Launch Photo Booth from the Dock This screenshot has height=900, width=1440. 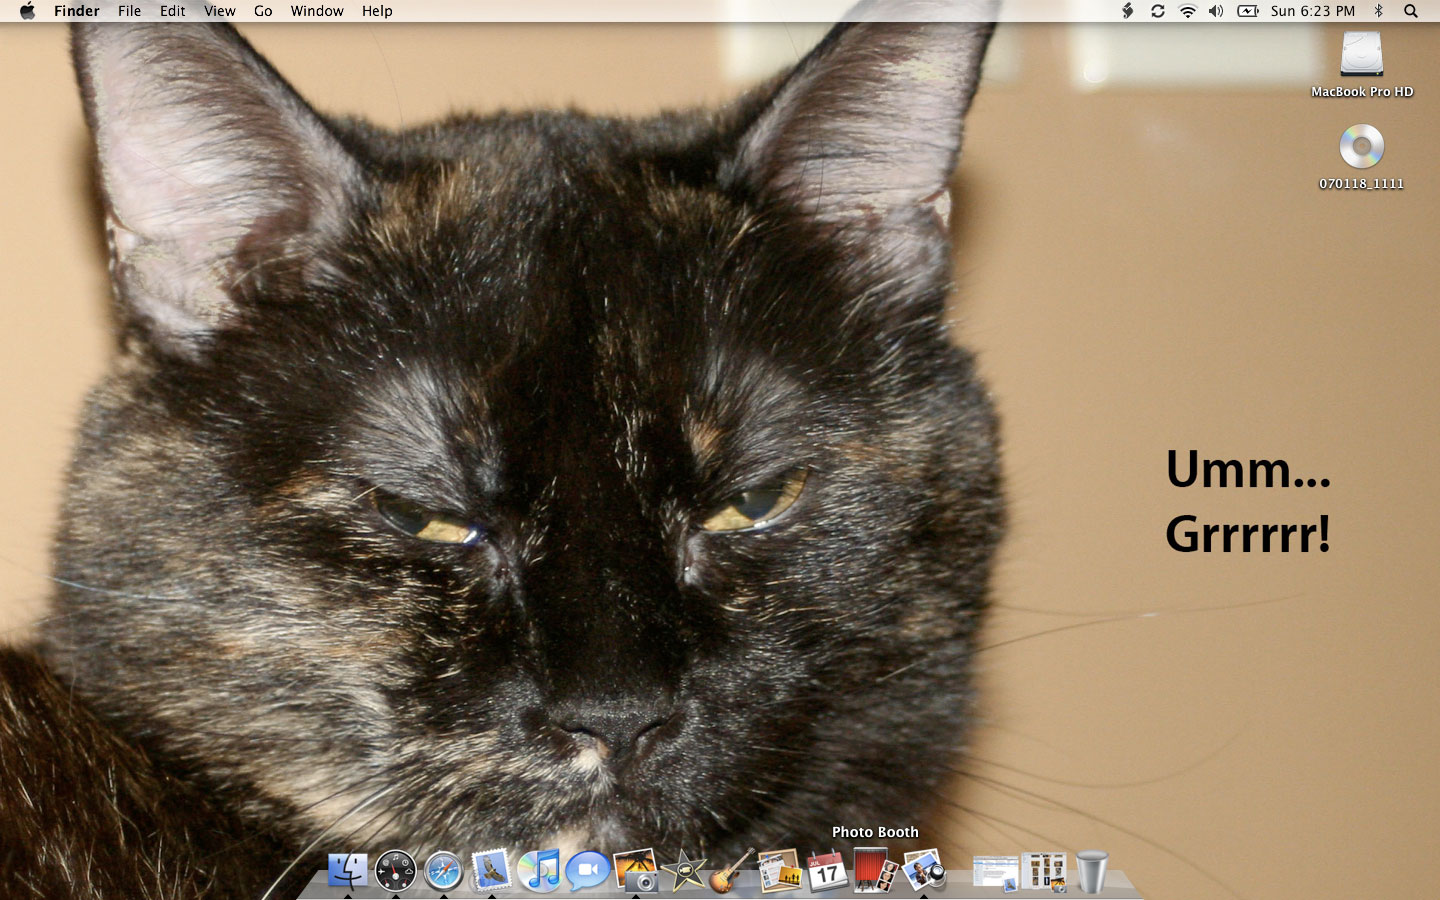pyautogui.click(x=875, y=869)
